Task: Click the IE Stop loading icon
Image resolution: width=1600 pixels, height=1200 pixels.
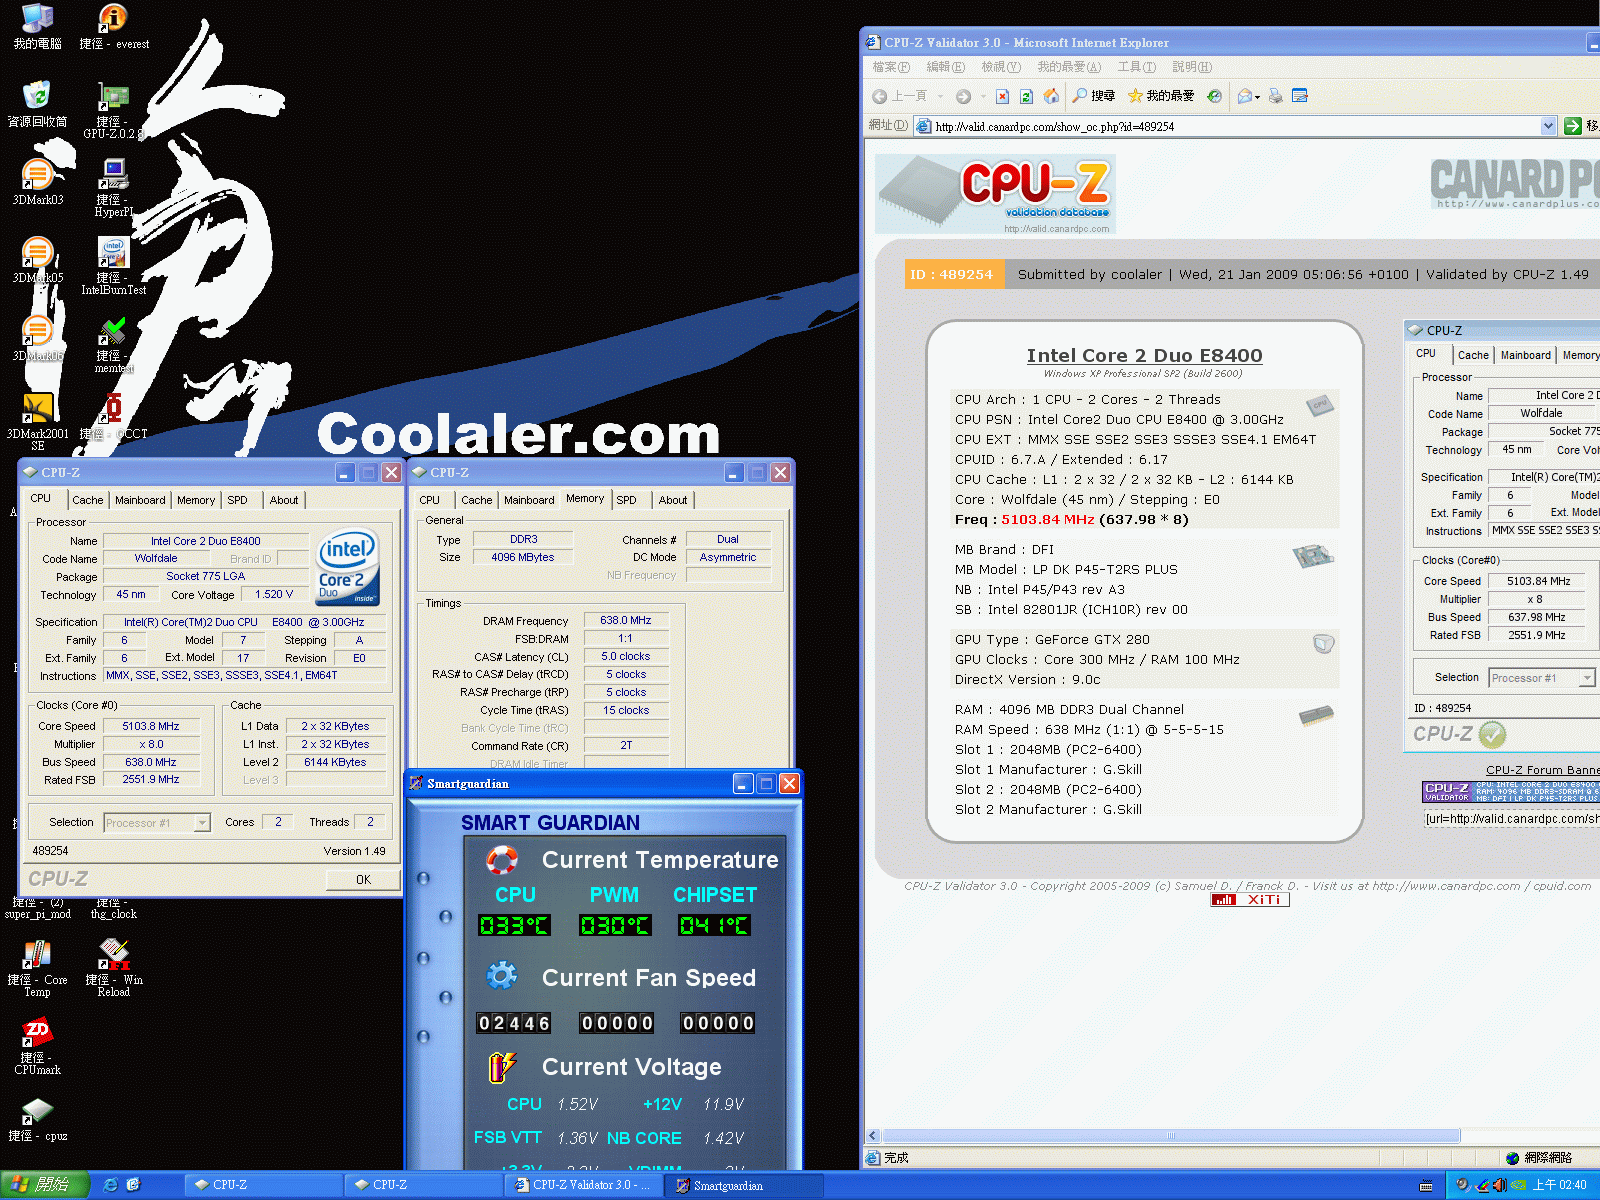Action: click(1002, 96)
